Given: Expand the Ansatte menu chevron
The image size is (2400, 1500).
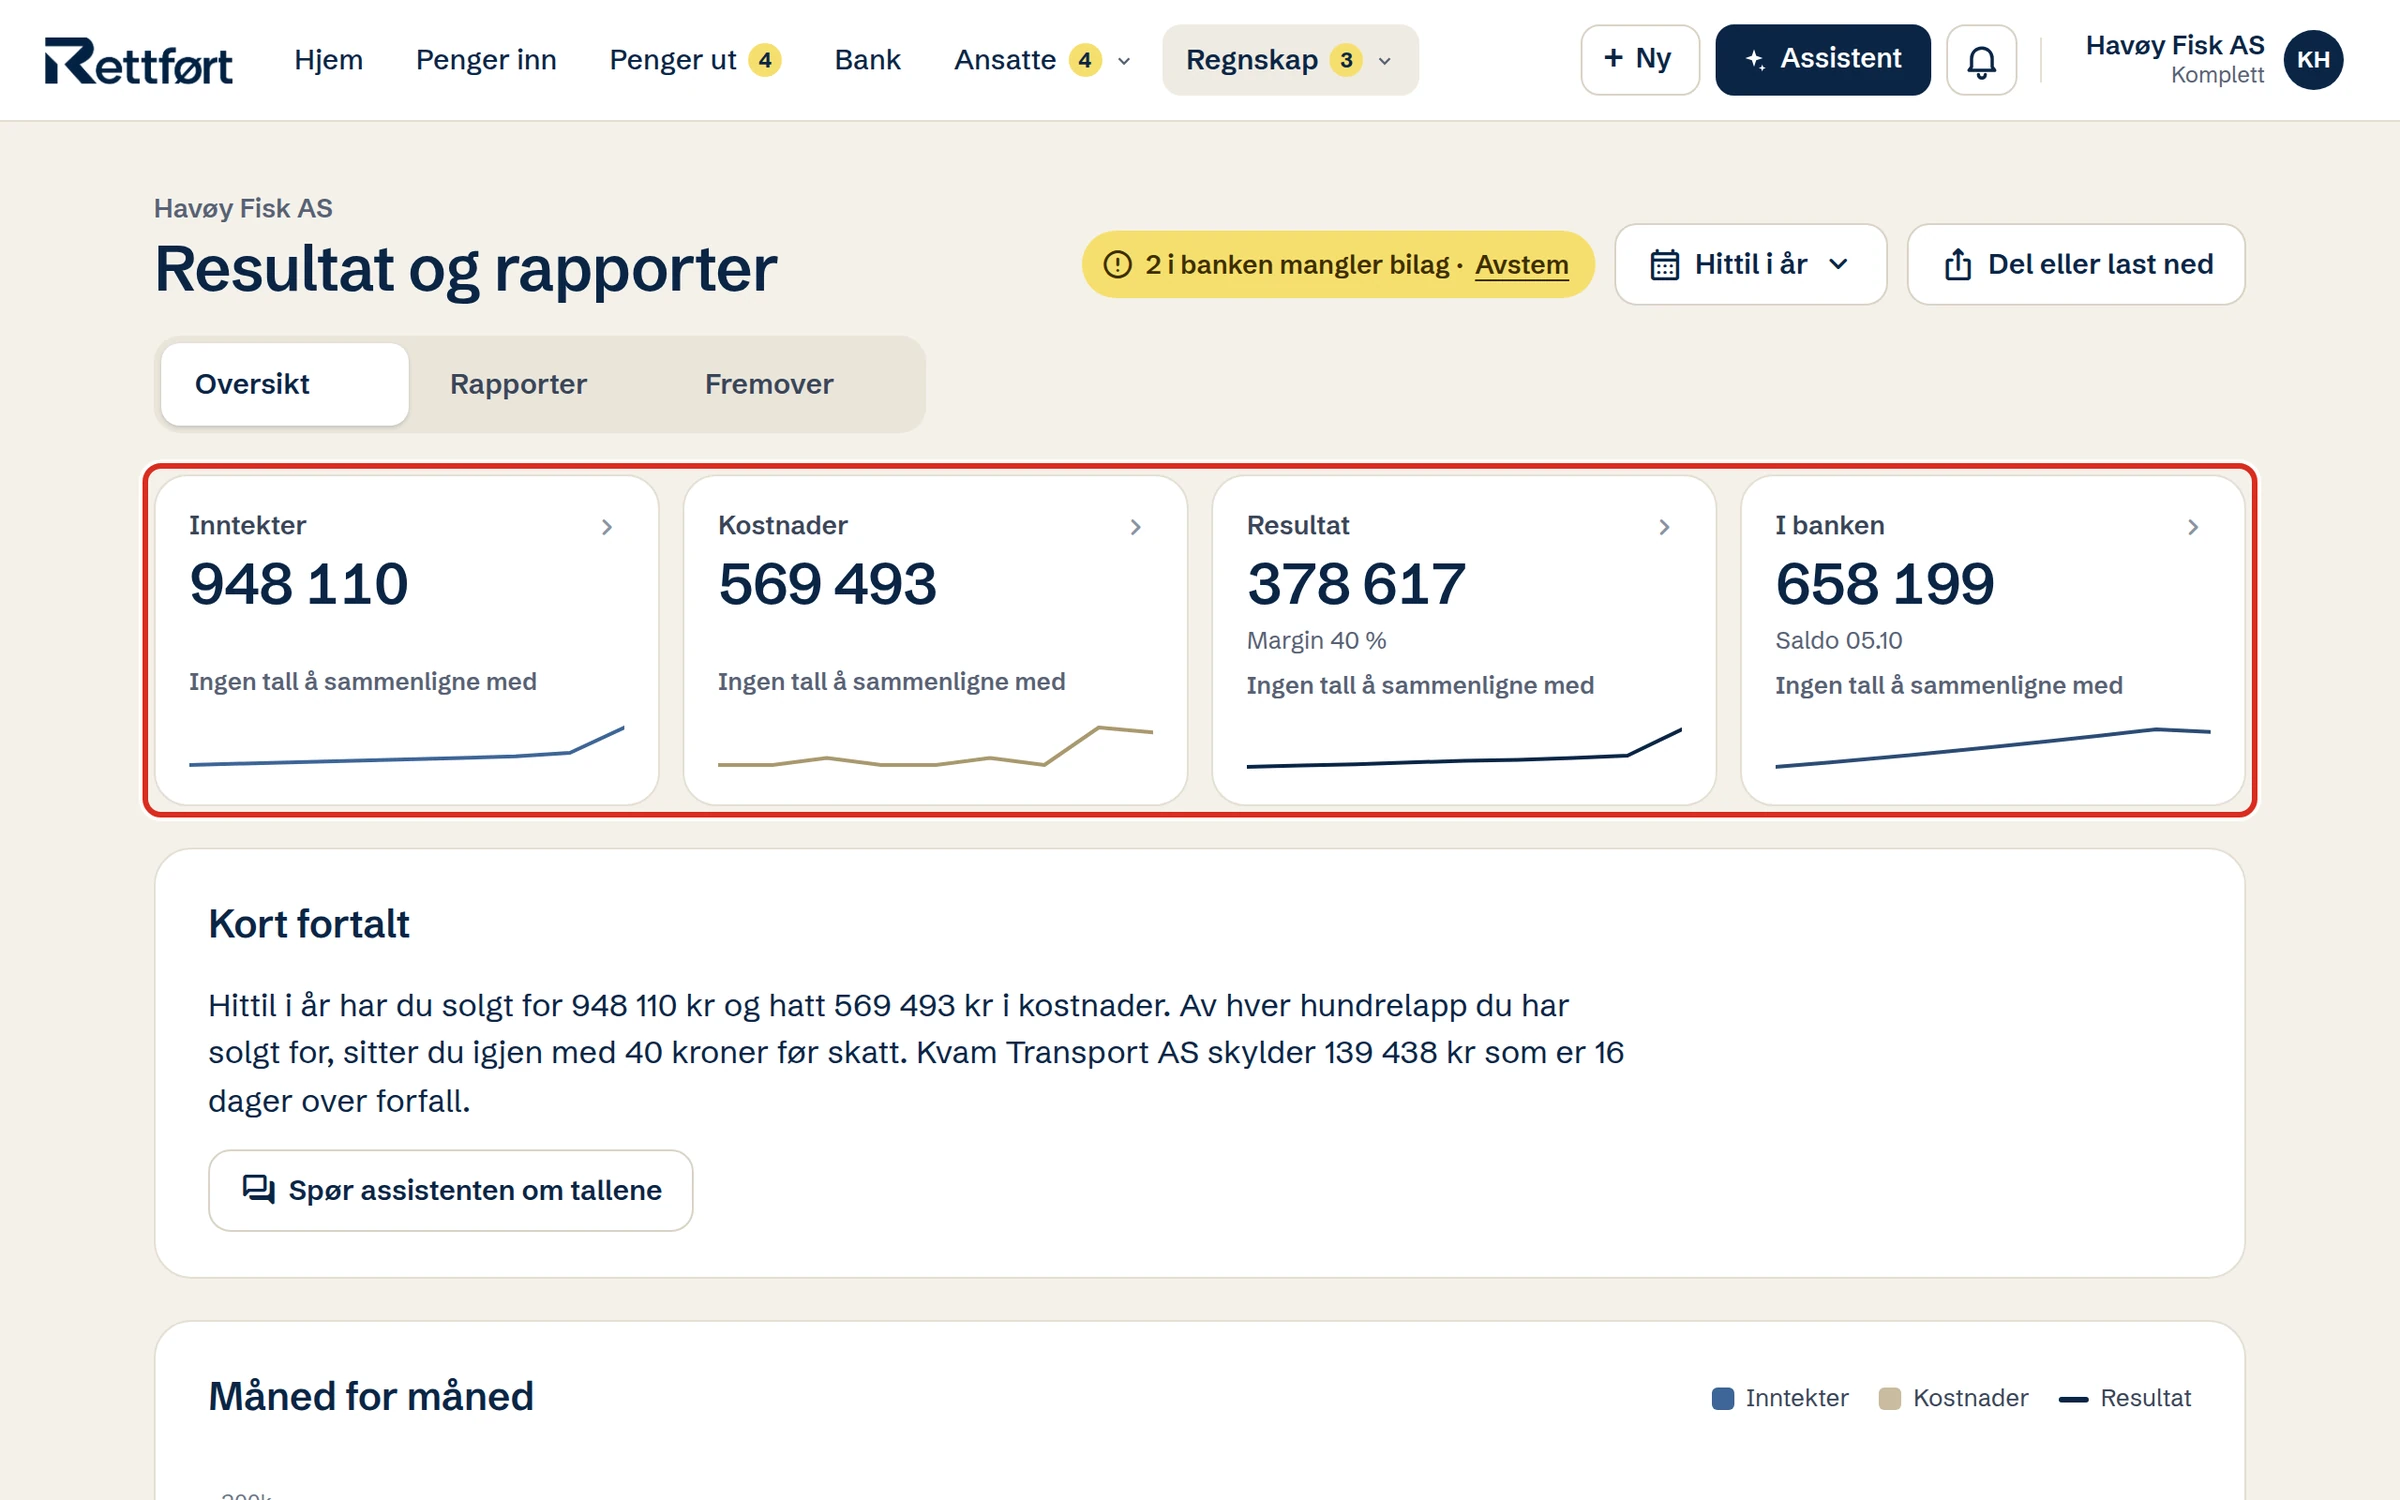Looking at the screenshot, I should pos(1124,61).
